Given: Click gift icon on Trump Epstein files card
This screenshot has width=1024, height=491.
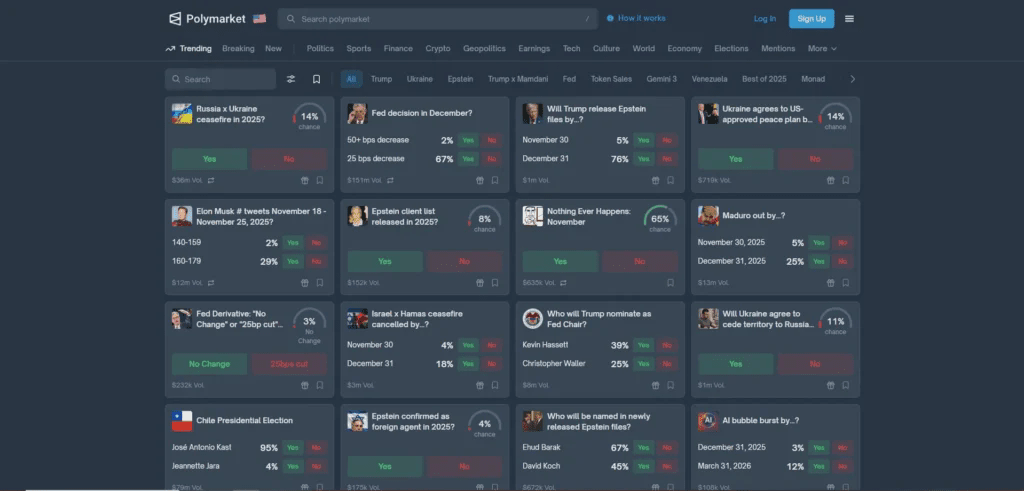Looking at the screenshot, I should click(656, 180).
